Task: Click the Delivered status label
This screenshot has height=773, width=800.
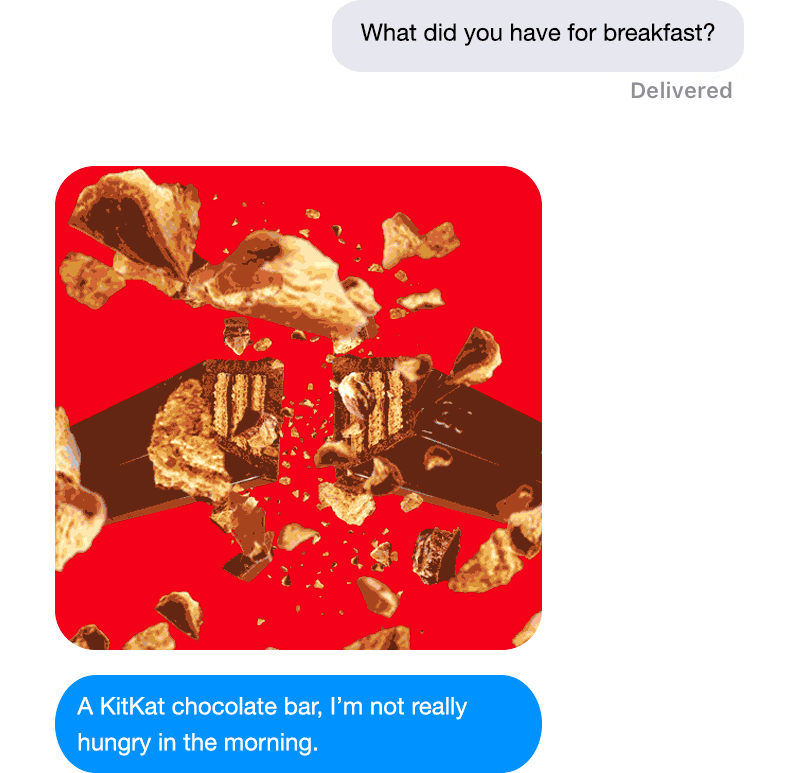Action: pos(681,91)
